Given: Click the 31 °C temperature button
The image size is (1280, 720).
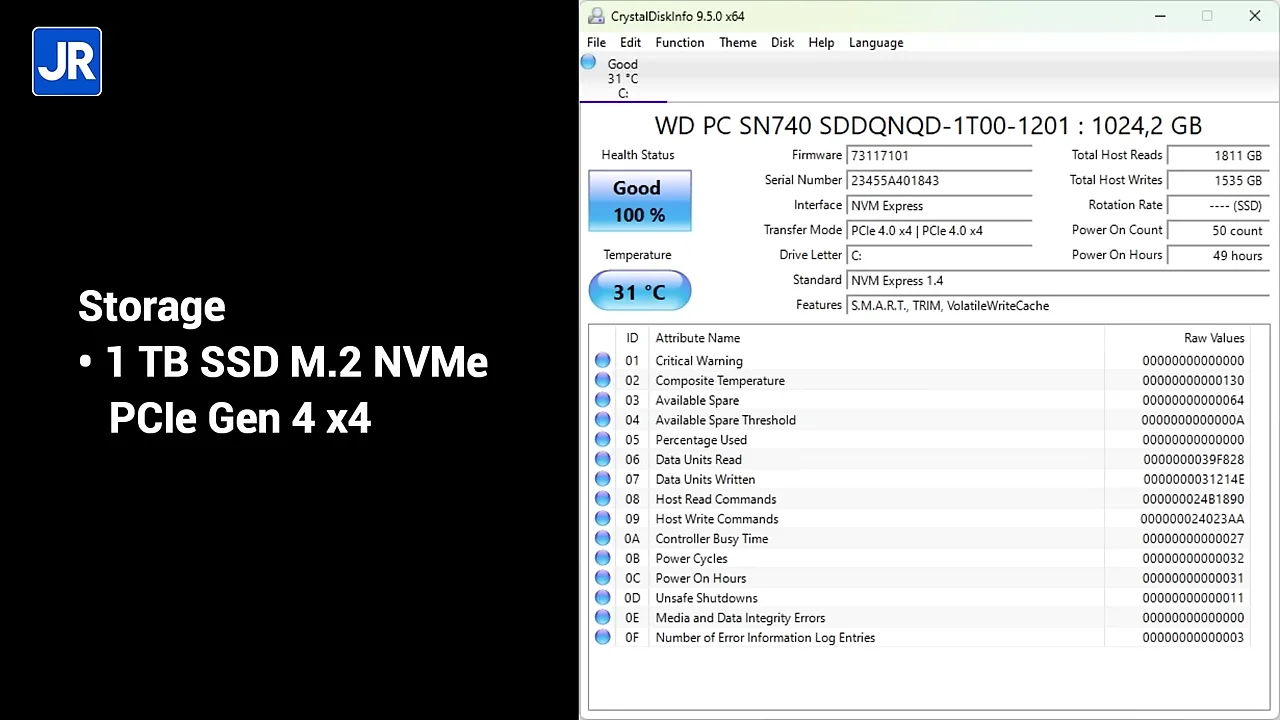Looking at the screenshot, I should [639, 292].
